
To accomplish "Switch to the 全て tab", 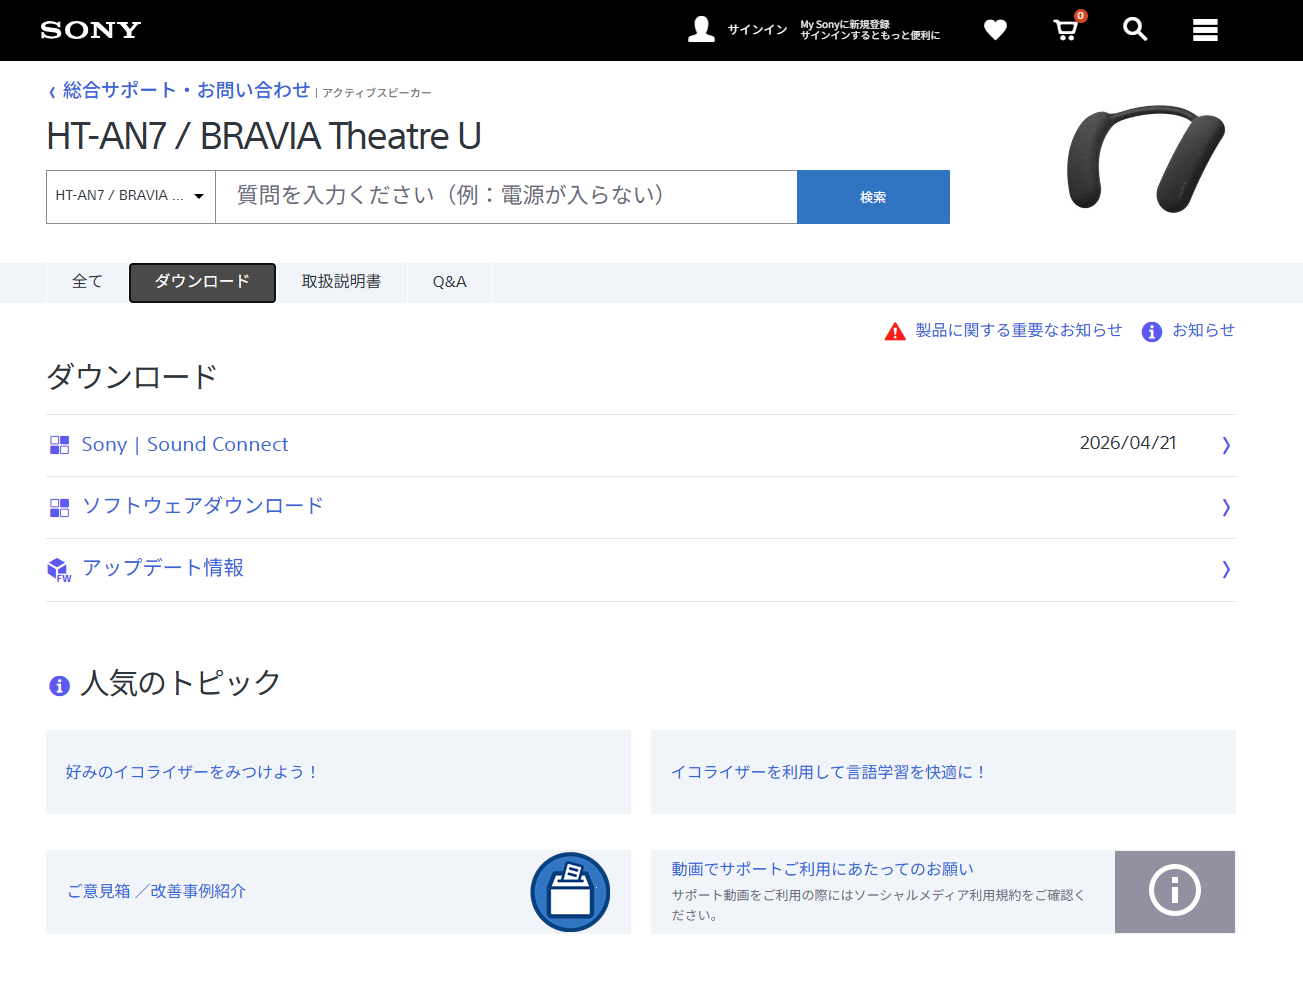I will (87, 282).
